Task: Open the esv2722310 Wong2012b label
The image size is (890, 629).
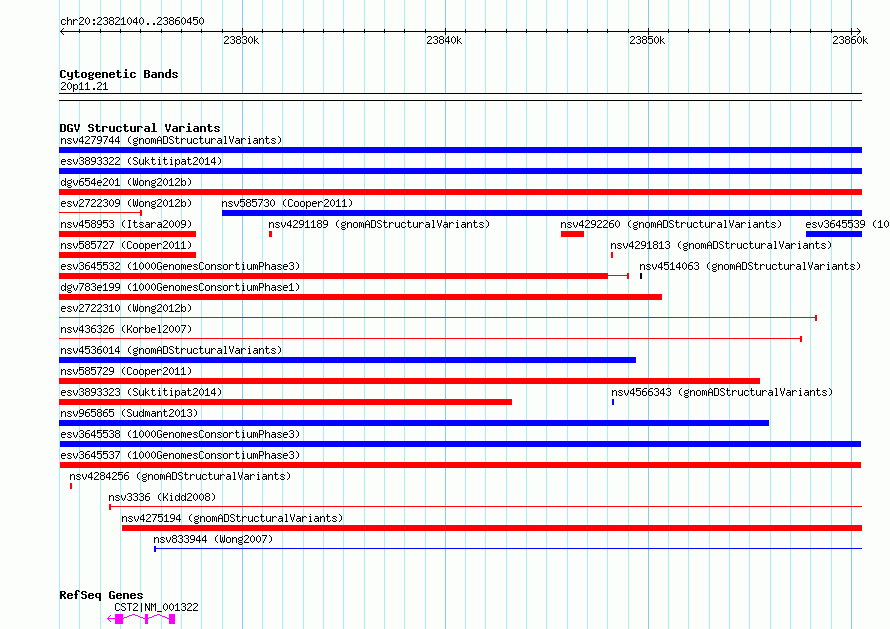Action: pyautogui.click(x=126, y=308)
